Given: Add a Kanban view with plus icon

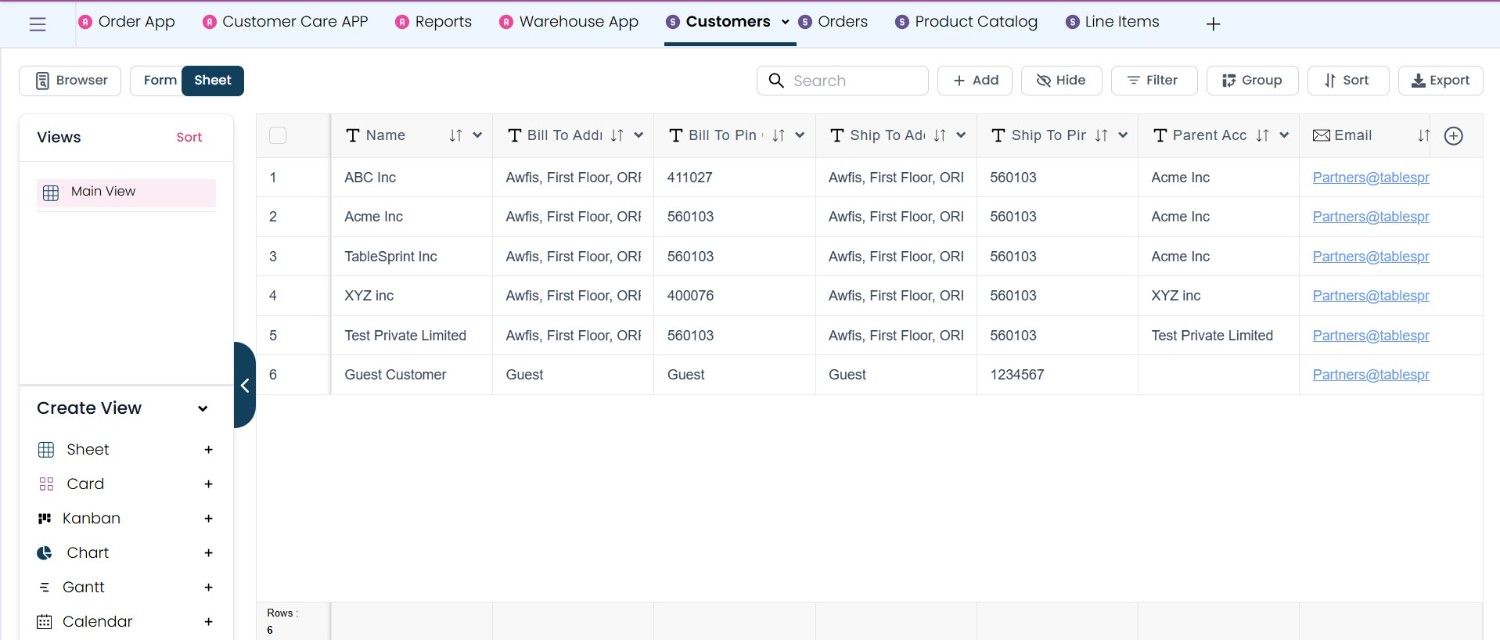Looking at the screenshot, I should click(209, 519).
